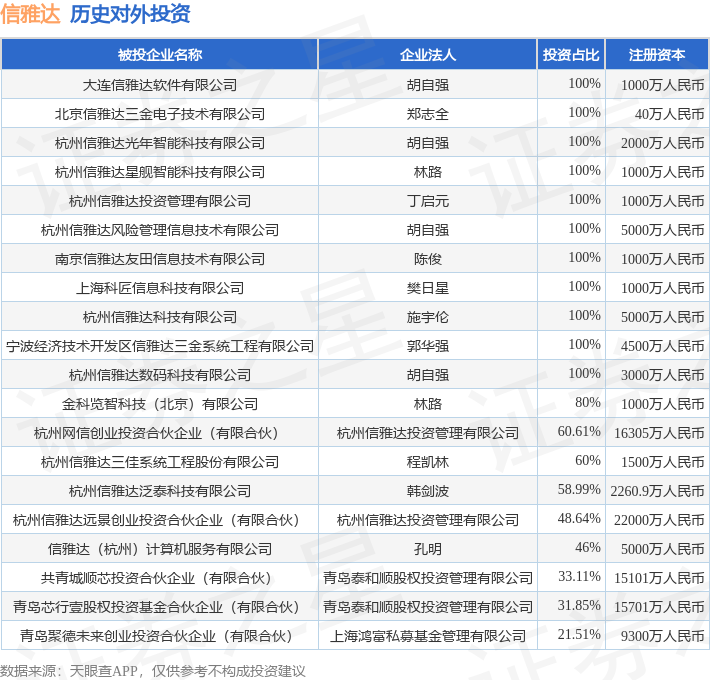710x680 pixels.
Task: Click the 21.51% investment ratio value
Action: [579, 634]
